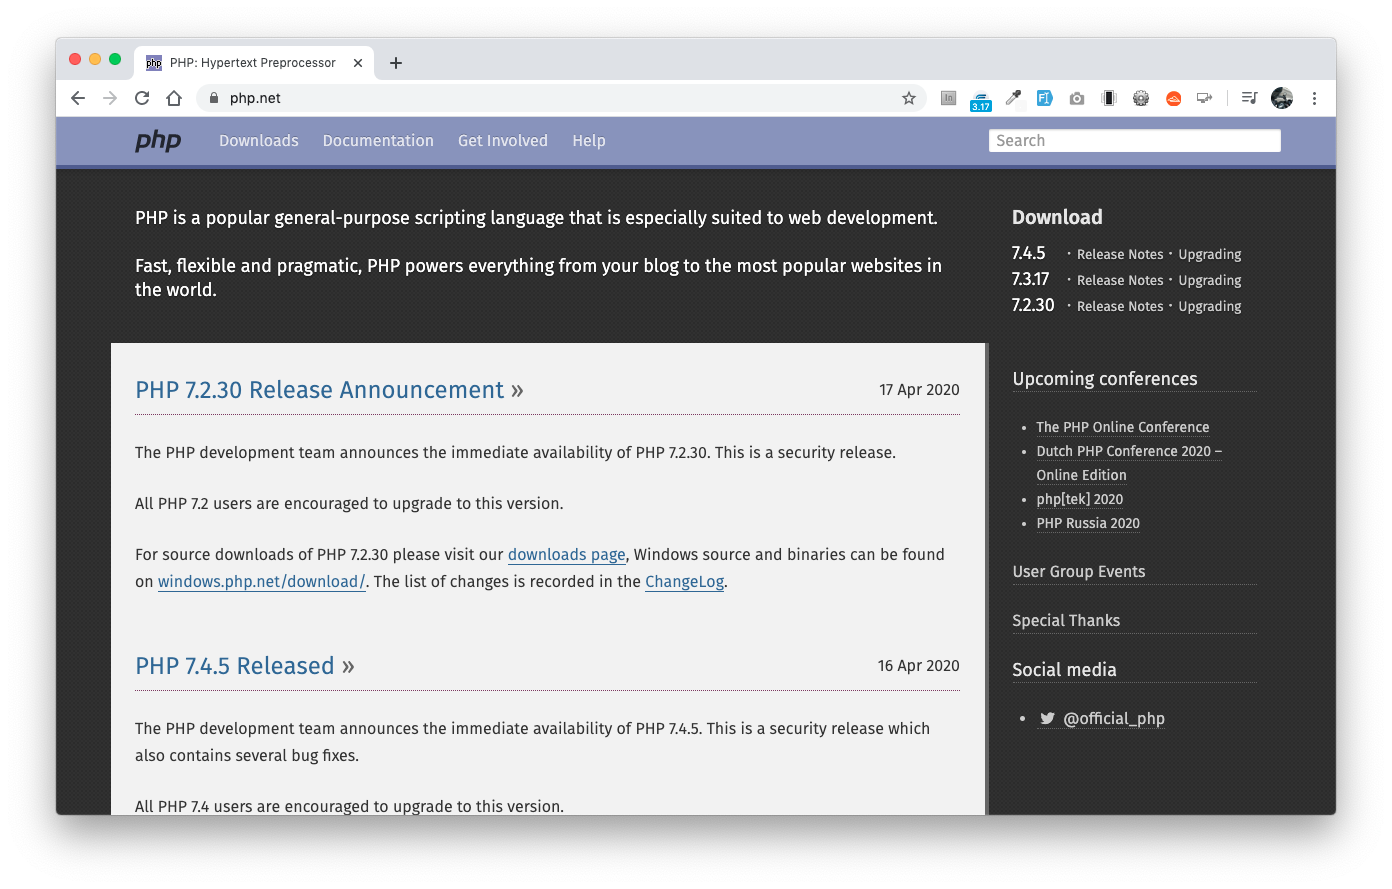Open PHP Russia 2020 link

tap(1088, 523)
